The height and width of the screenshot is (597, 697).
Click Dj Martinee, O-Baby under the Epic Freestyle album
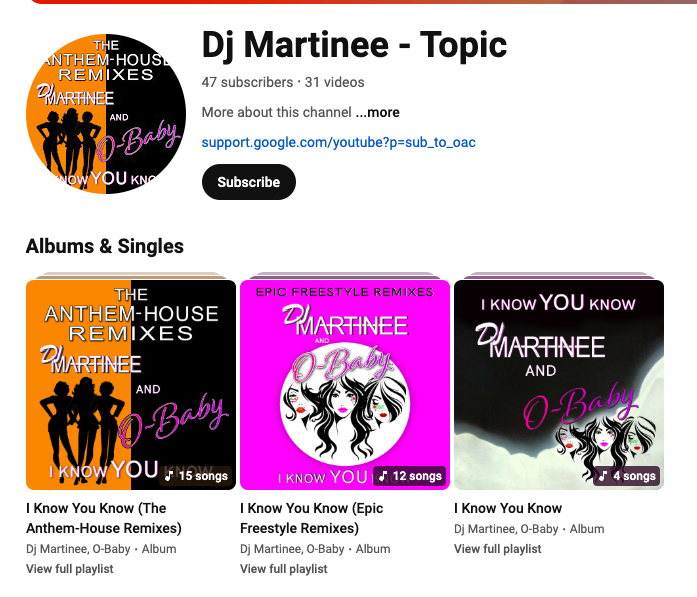[x=292, y=549]
